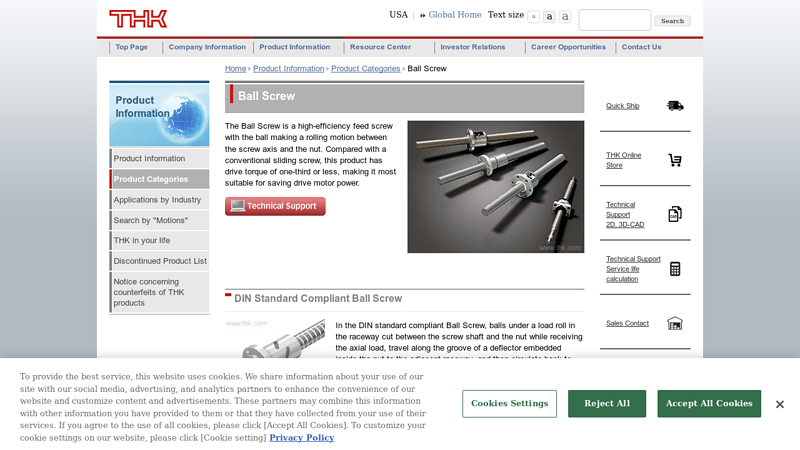Open the Resource Center menu item
The width and height of the screenshot is (800, 450).
click(x=380, y=47)
